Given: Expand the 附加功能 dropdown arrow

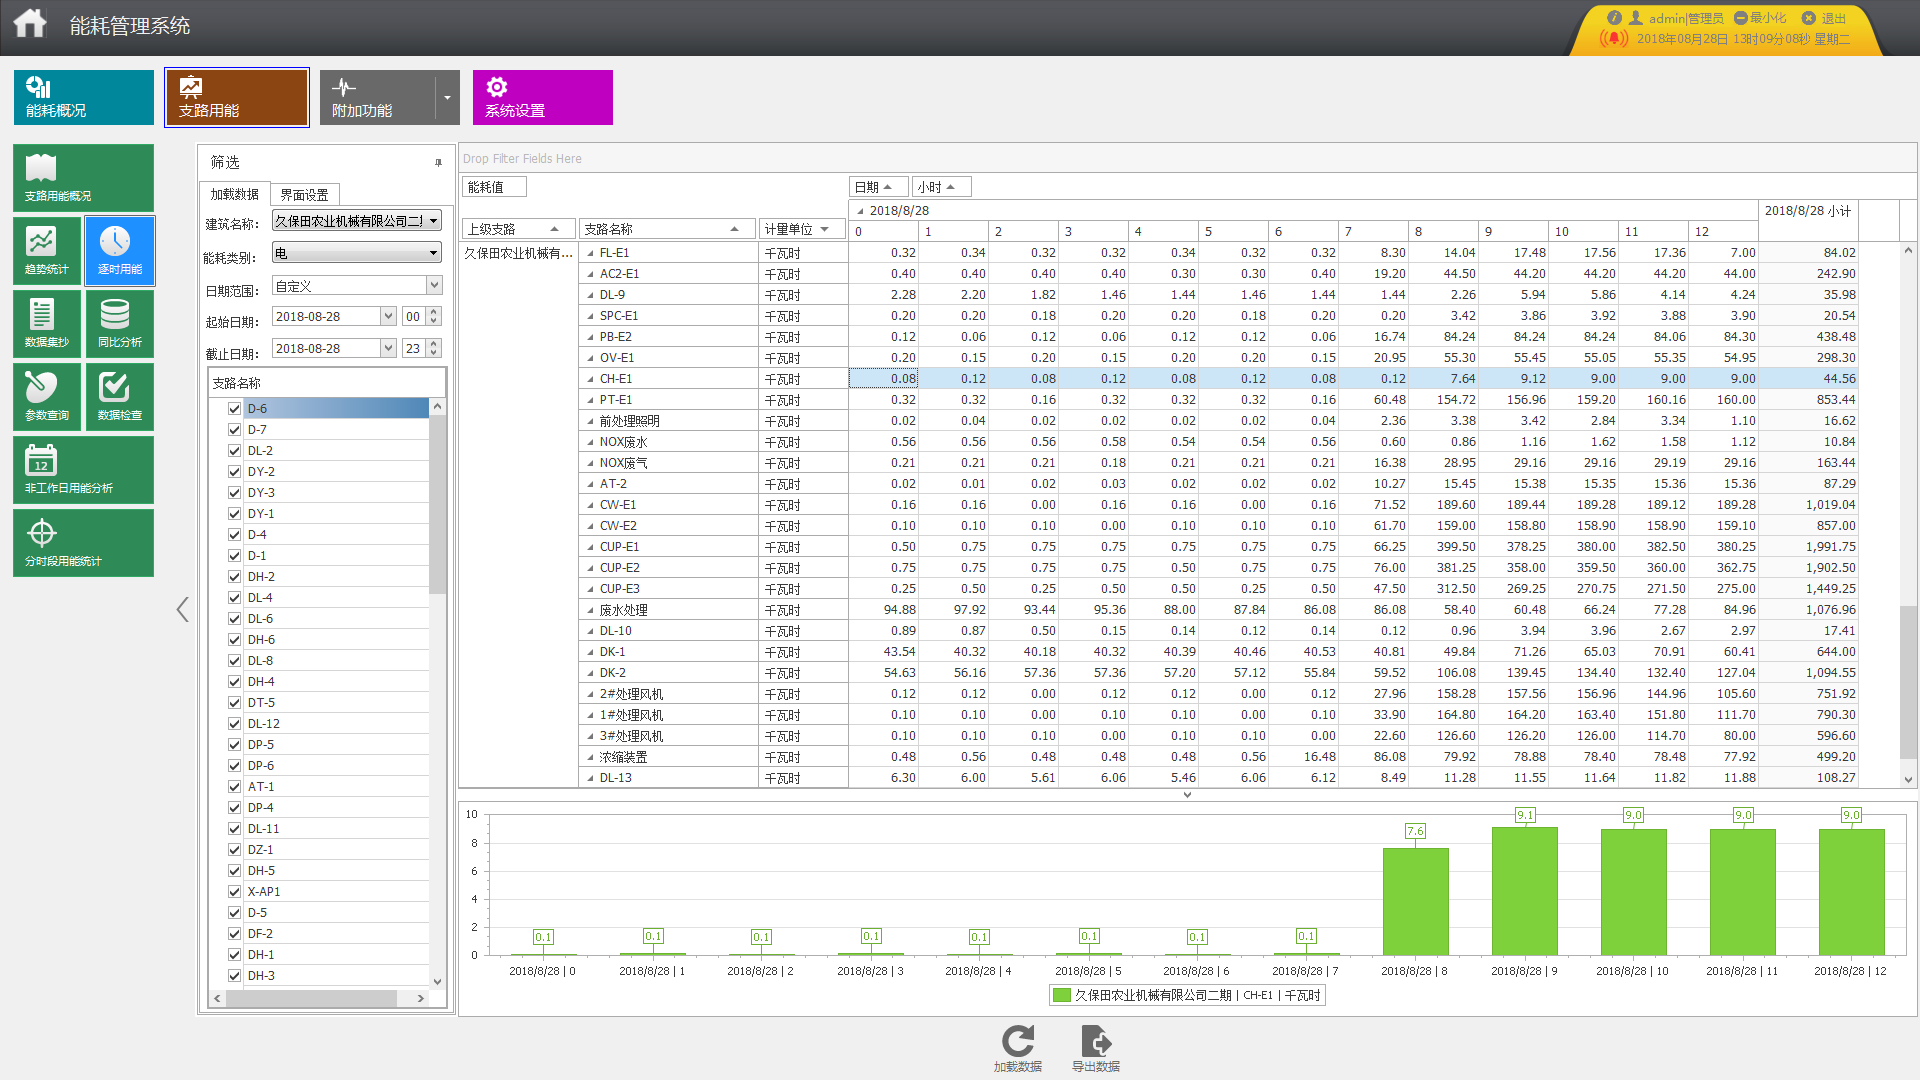Looking at the screenshot, I should (x=447, y=98).
